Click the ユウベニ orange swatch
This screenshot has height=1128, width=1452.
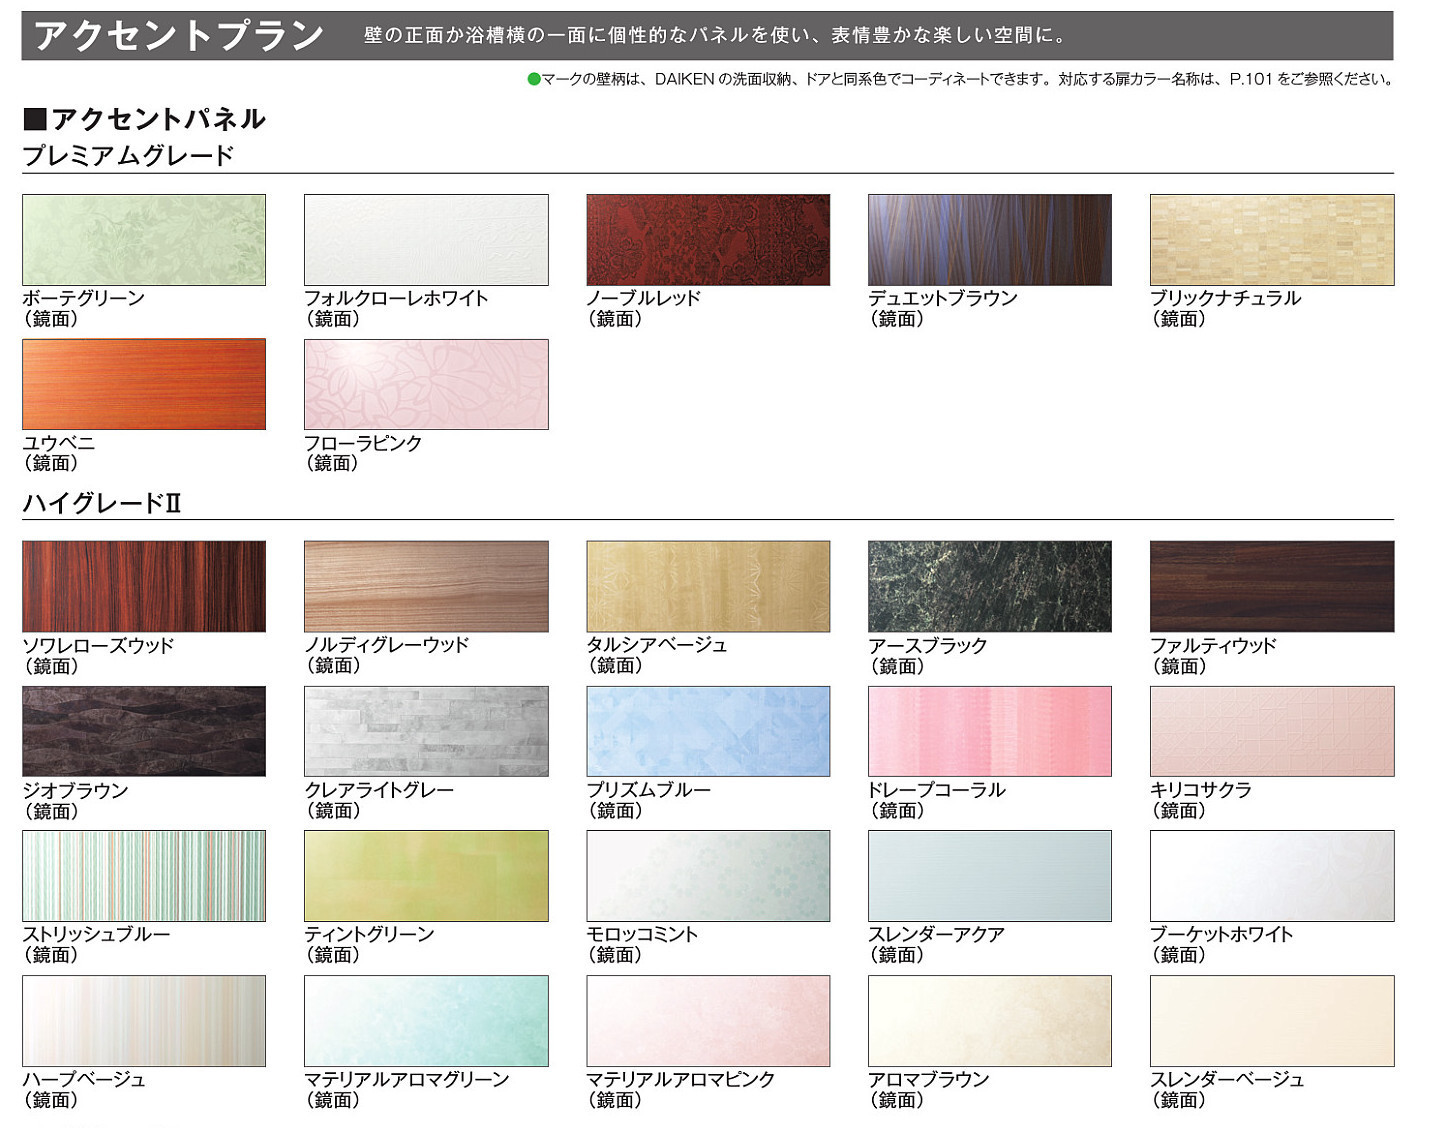(x=144, y=384)
